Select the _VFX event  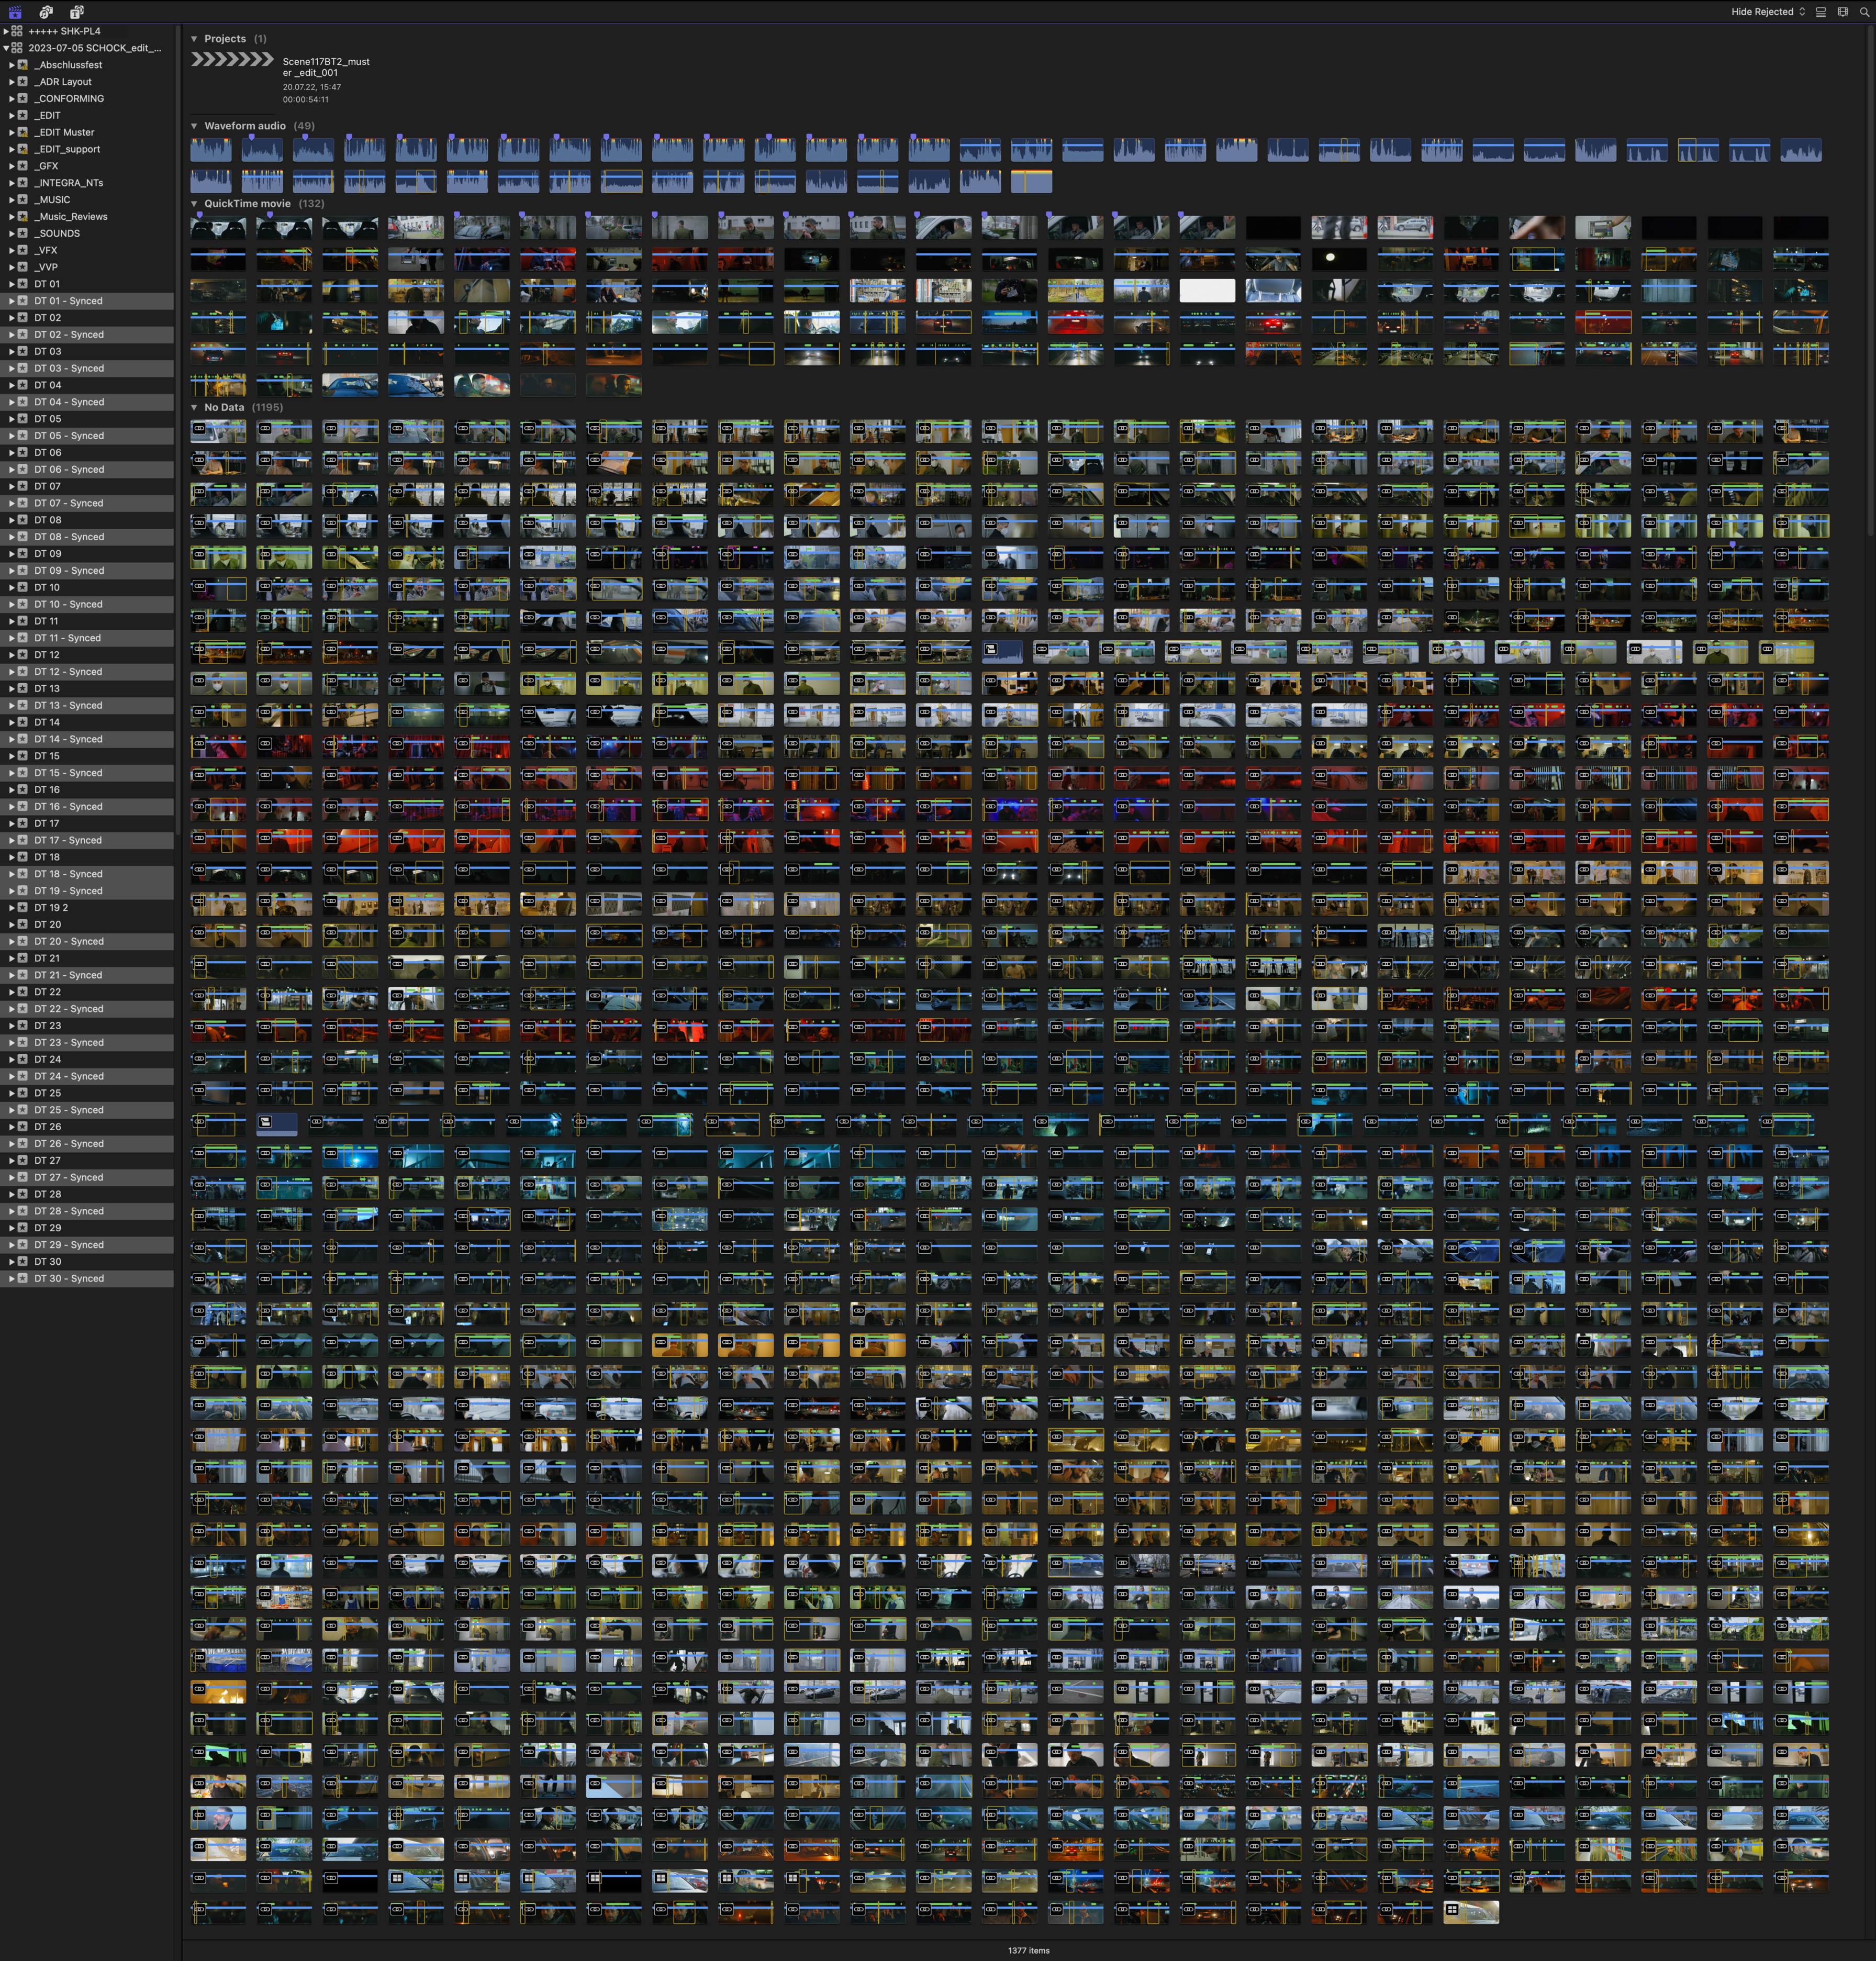(46, 251)
